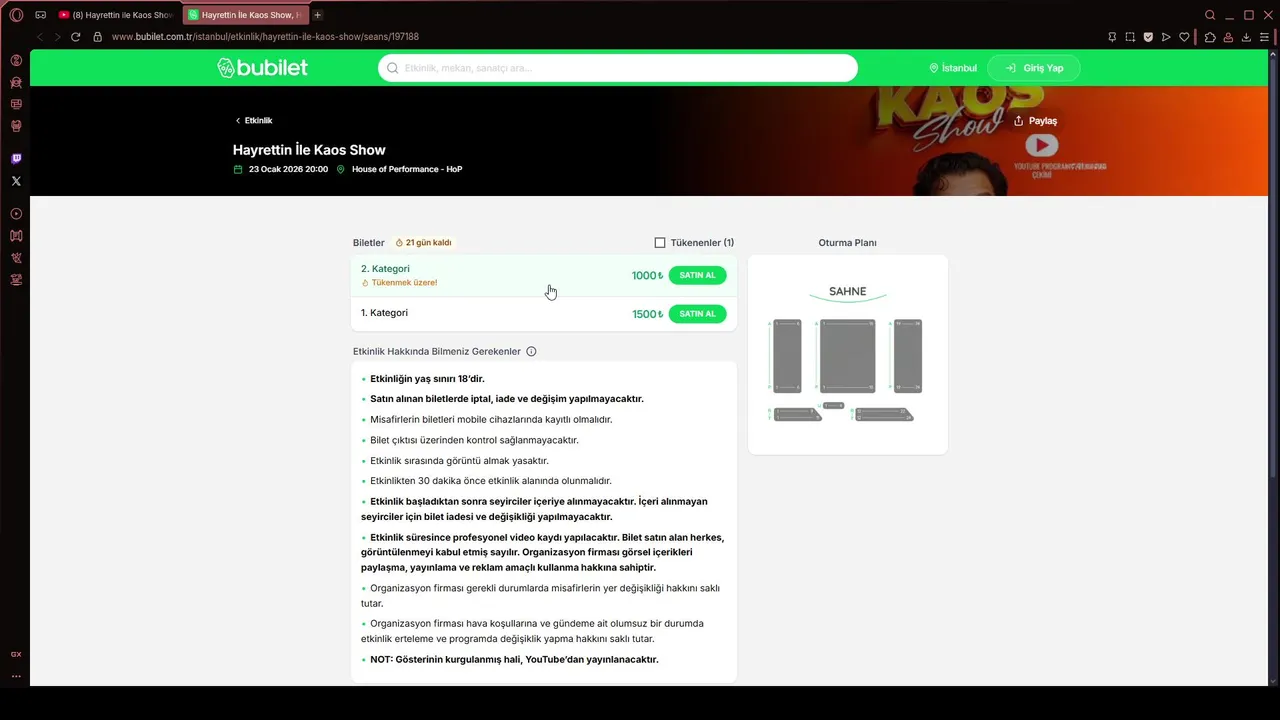Open X (Twitter) in the sidebar
The height and width of the screenshot is (720, 1280).
(16, 181)
